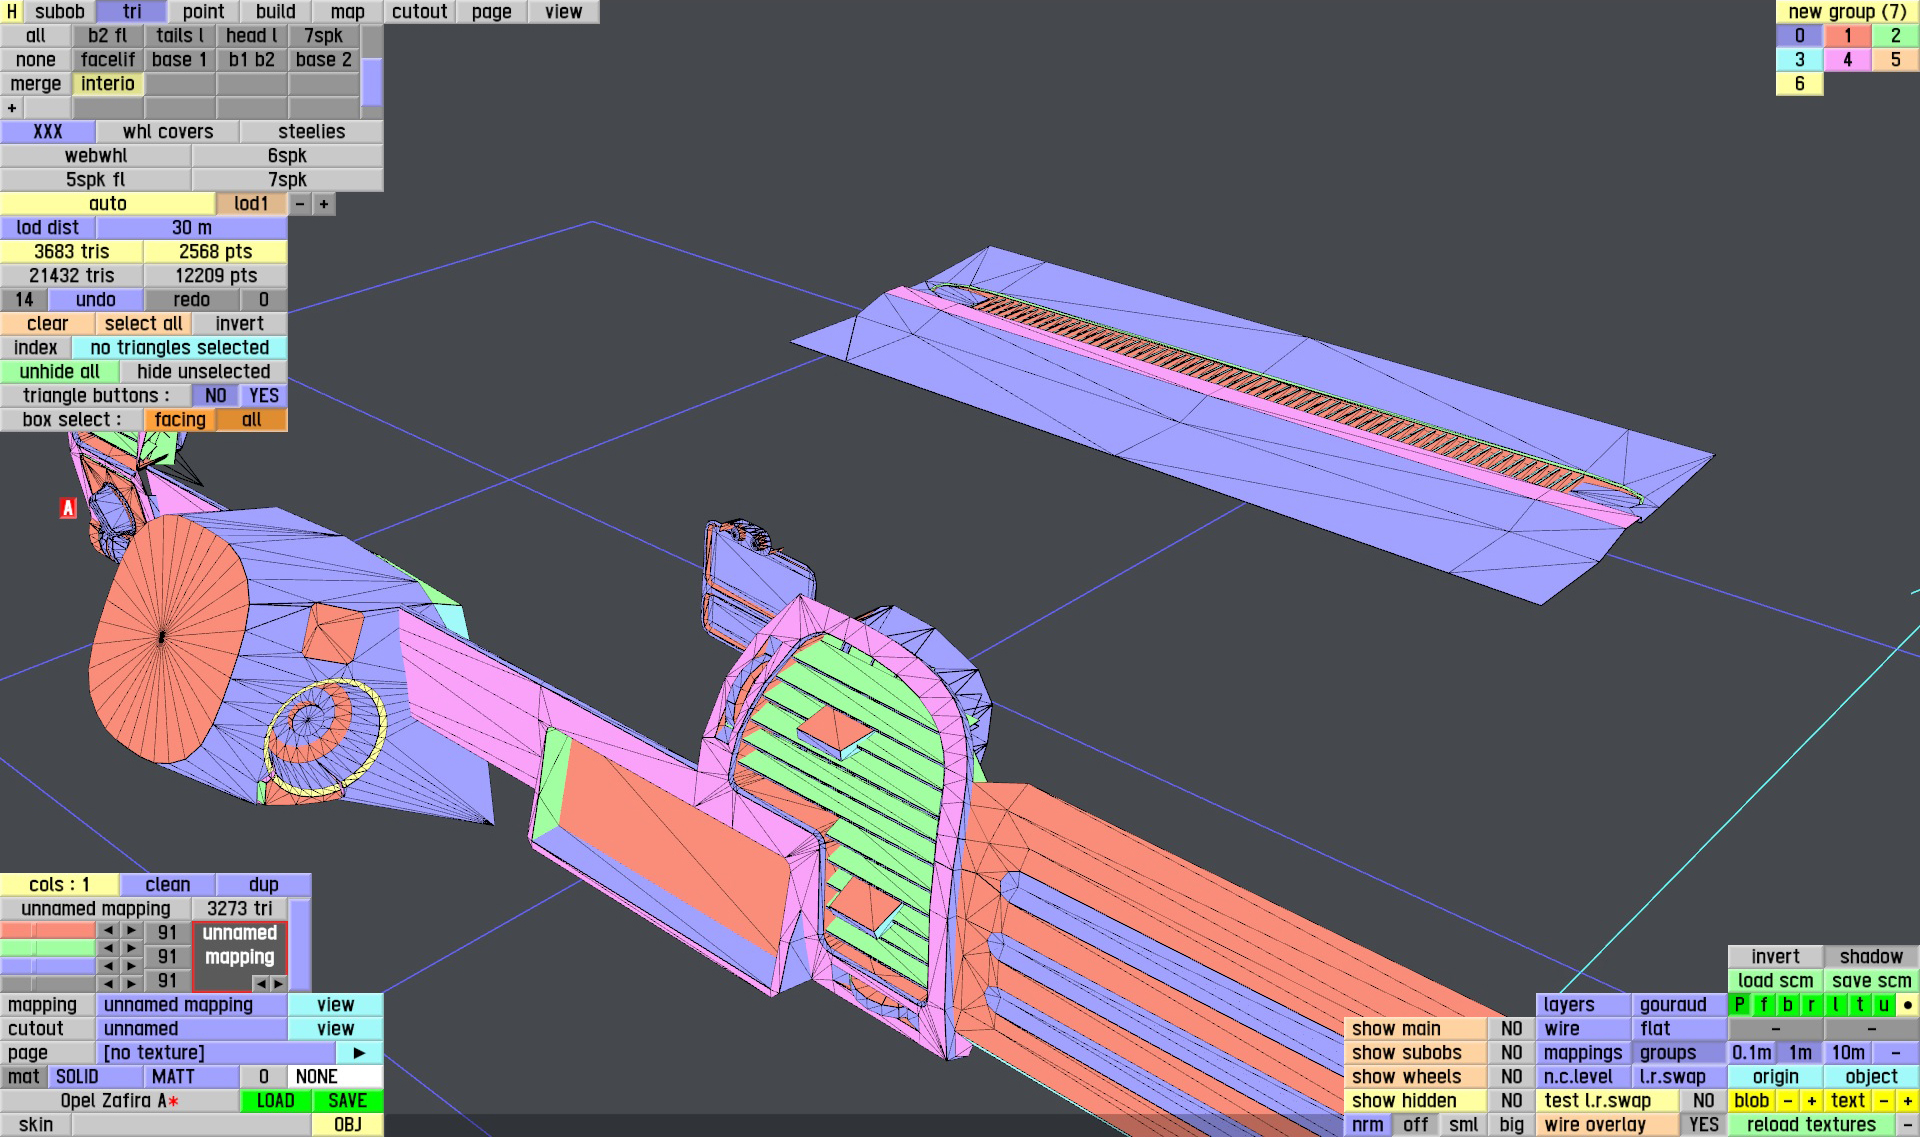Viewport: 1920px width, 1137px height.
Task: Click the f front view button
Action: pyautogui.click(x=1763, y=1005)
